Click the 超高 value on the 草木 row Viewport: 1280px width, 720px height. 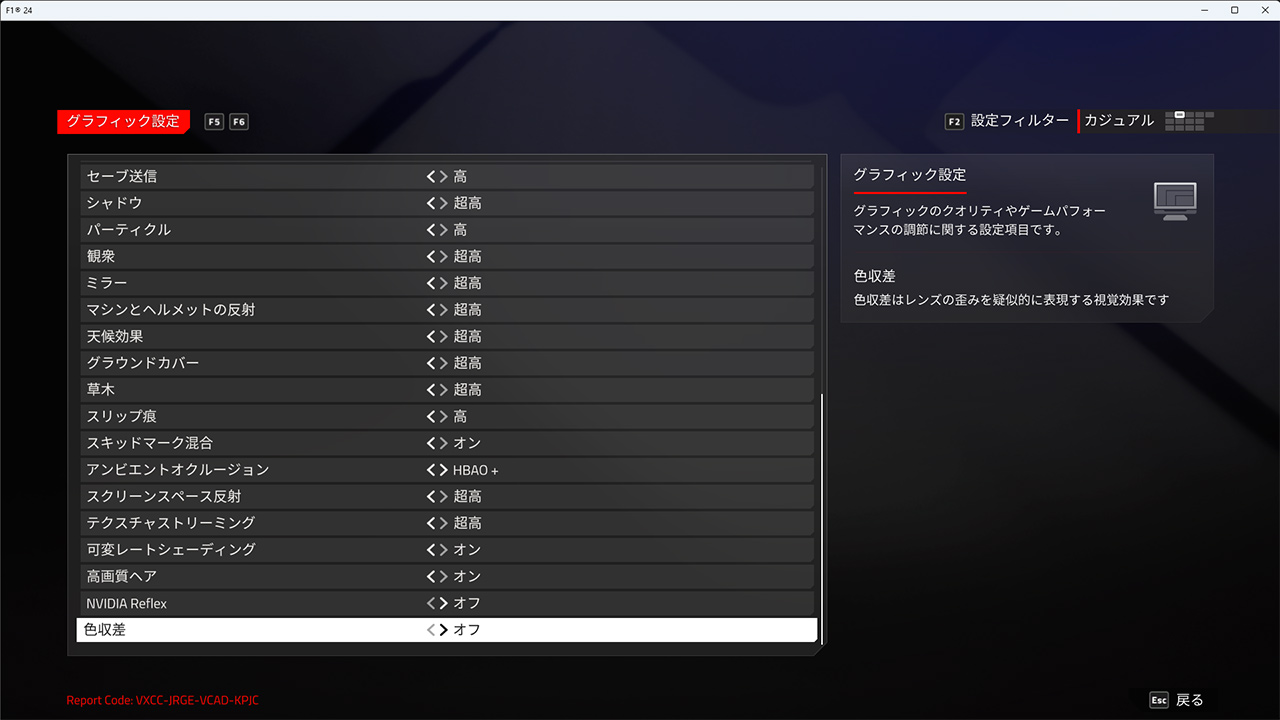[468, 390]
